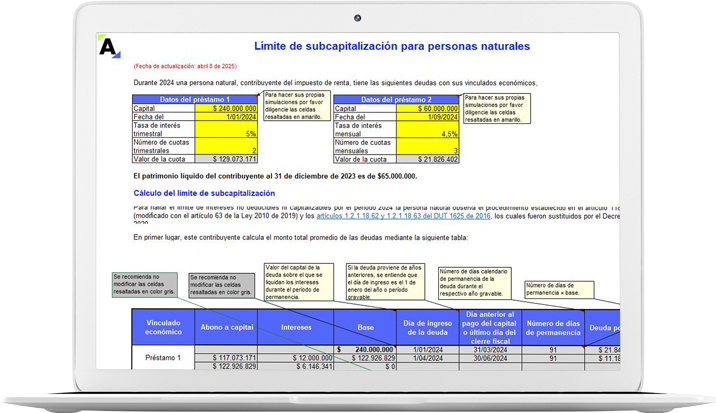Select the 31/03/2024 date cell
Screen dimensions: 716x413
click(490, 349)
